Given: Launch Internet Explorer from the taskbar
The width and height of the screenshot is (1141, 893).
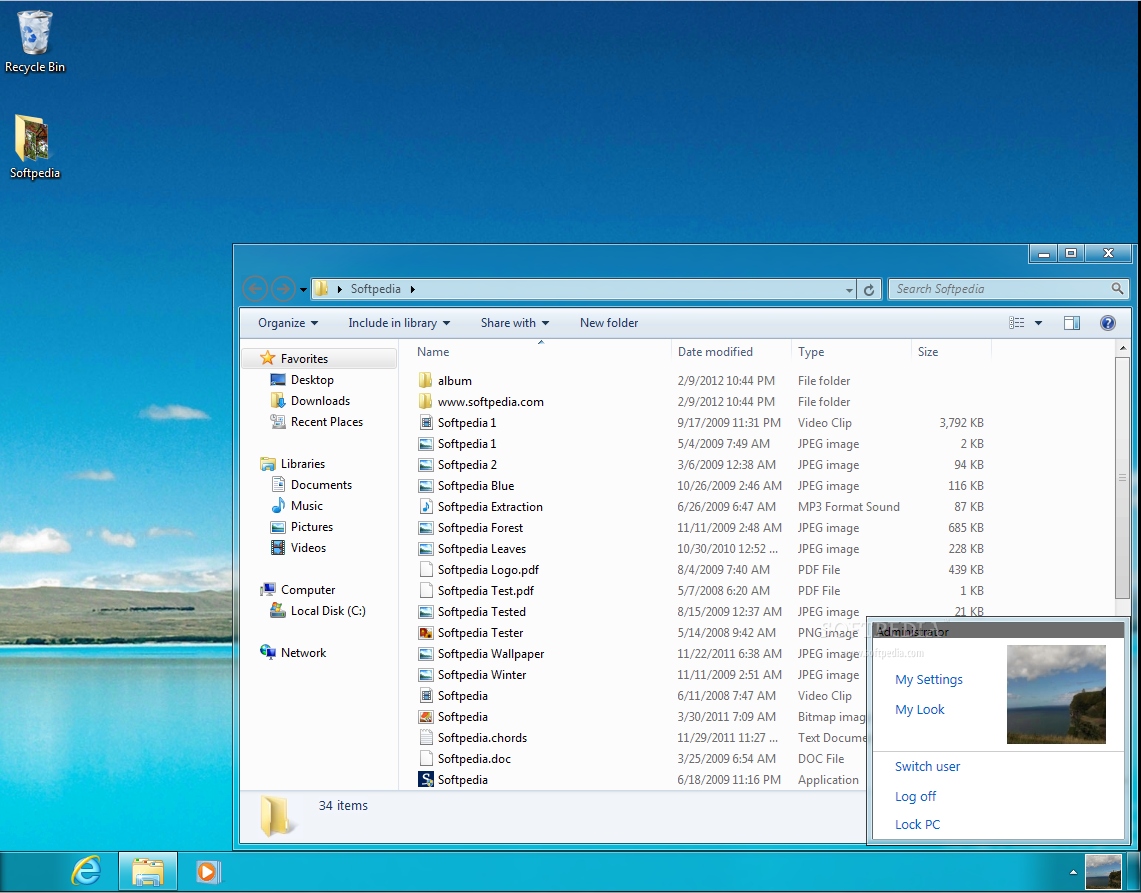Looking at the screenshot, I should [87, 870].
